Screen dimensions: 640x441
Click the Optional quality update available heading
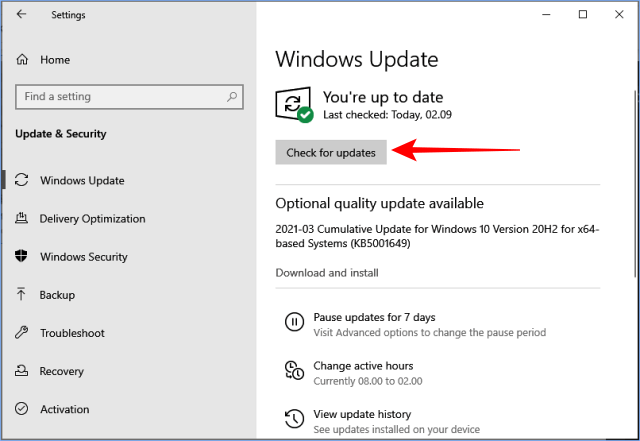coord(380,203)
